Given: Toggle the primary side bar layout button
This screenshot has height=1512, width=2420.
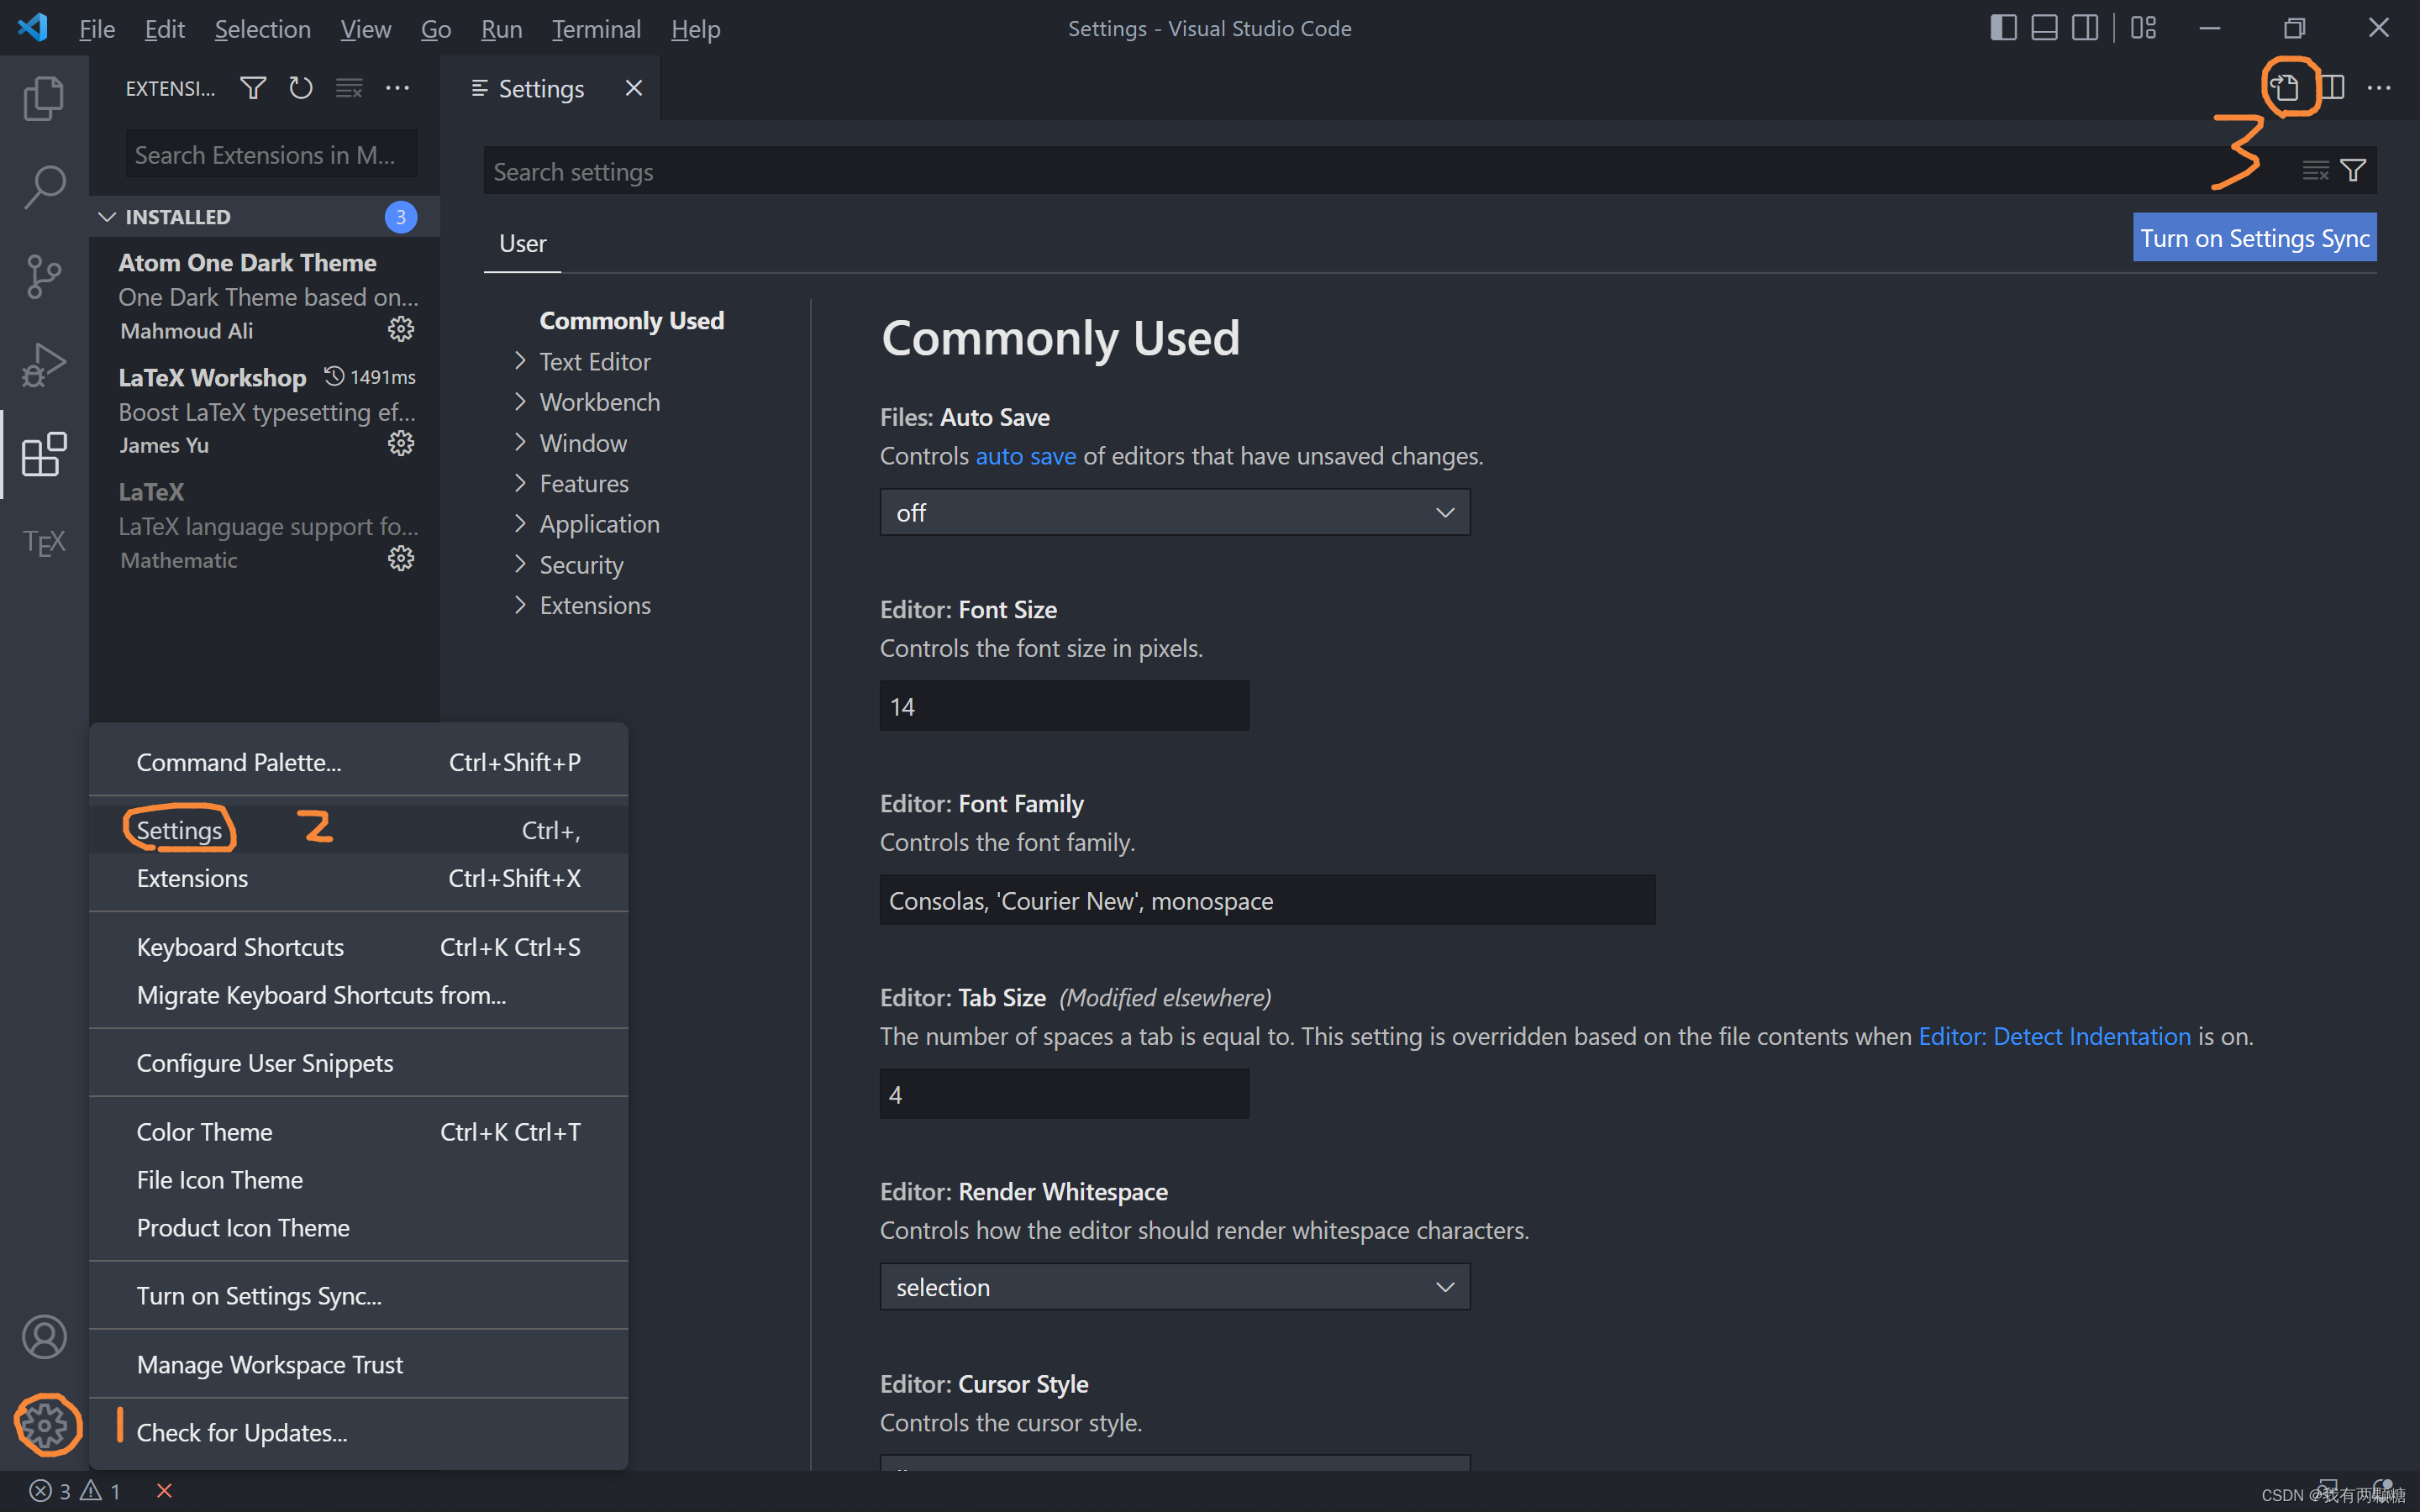Looking at the screenshot, I should [x=2003, y=28].
